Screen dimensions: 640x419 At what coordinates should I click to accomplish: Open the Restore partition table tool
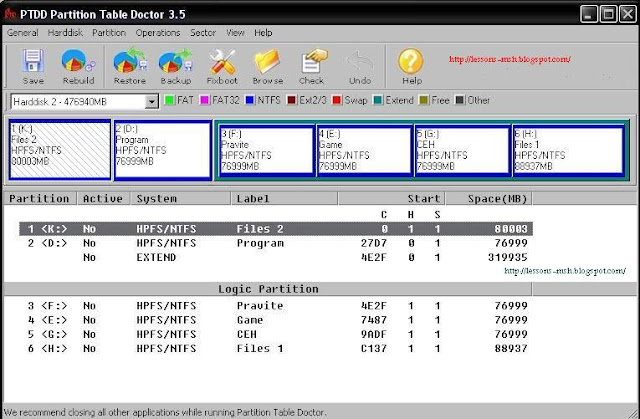click(x=130, y=61)
